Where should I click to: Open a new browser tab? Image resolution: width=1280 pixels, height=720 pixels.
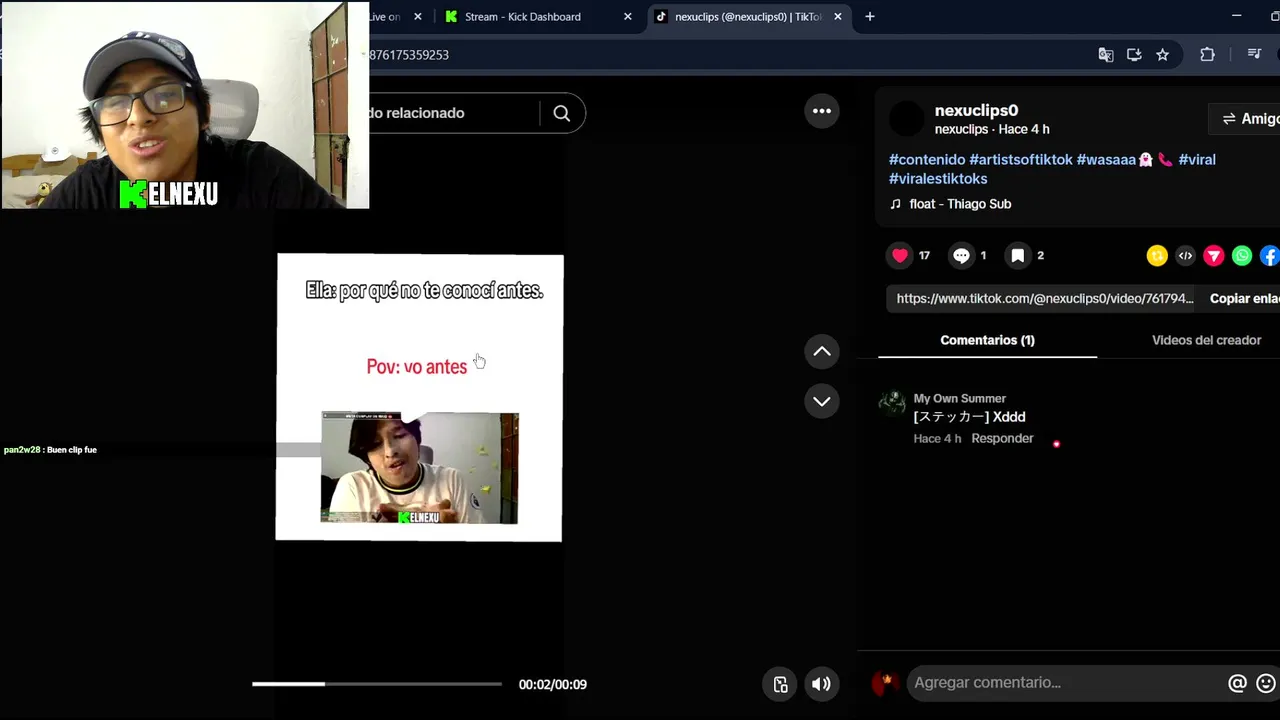[870, 17]
